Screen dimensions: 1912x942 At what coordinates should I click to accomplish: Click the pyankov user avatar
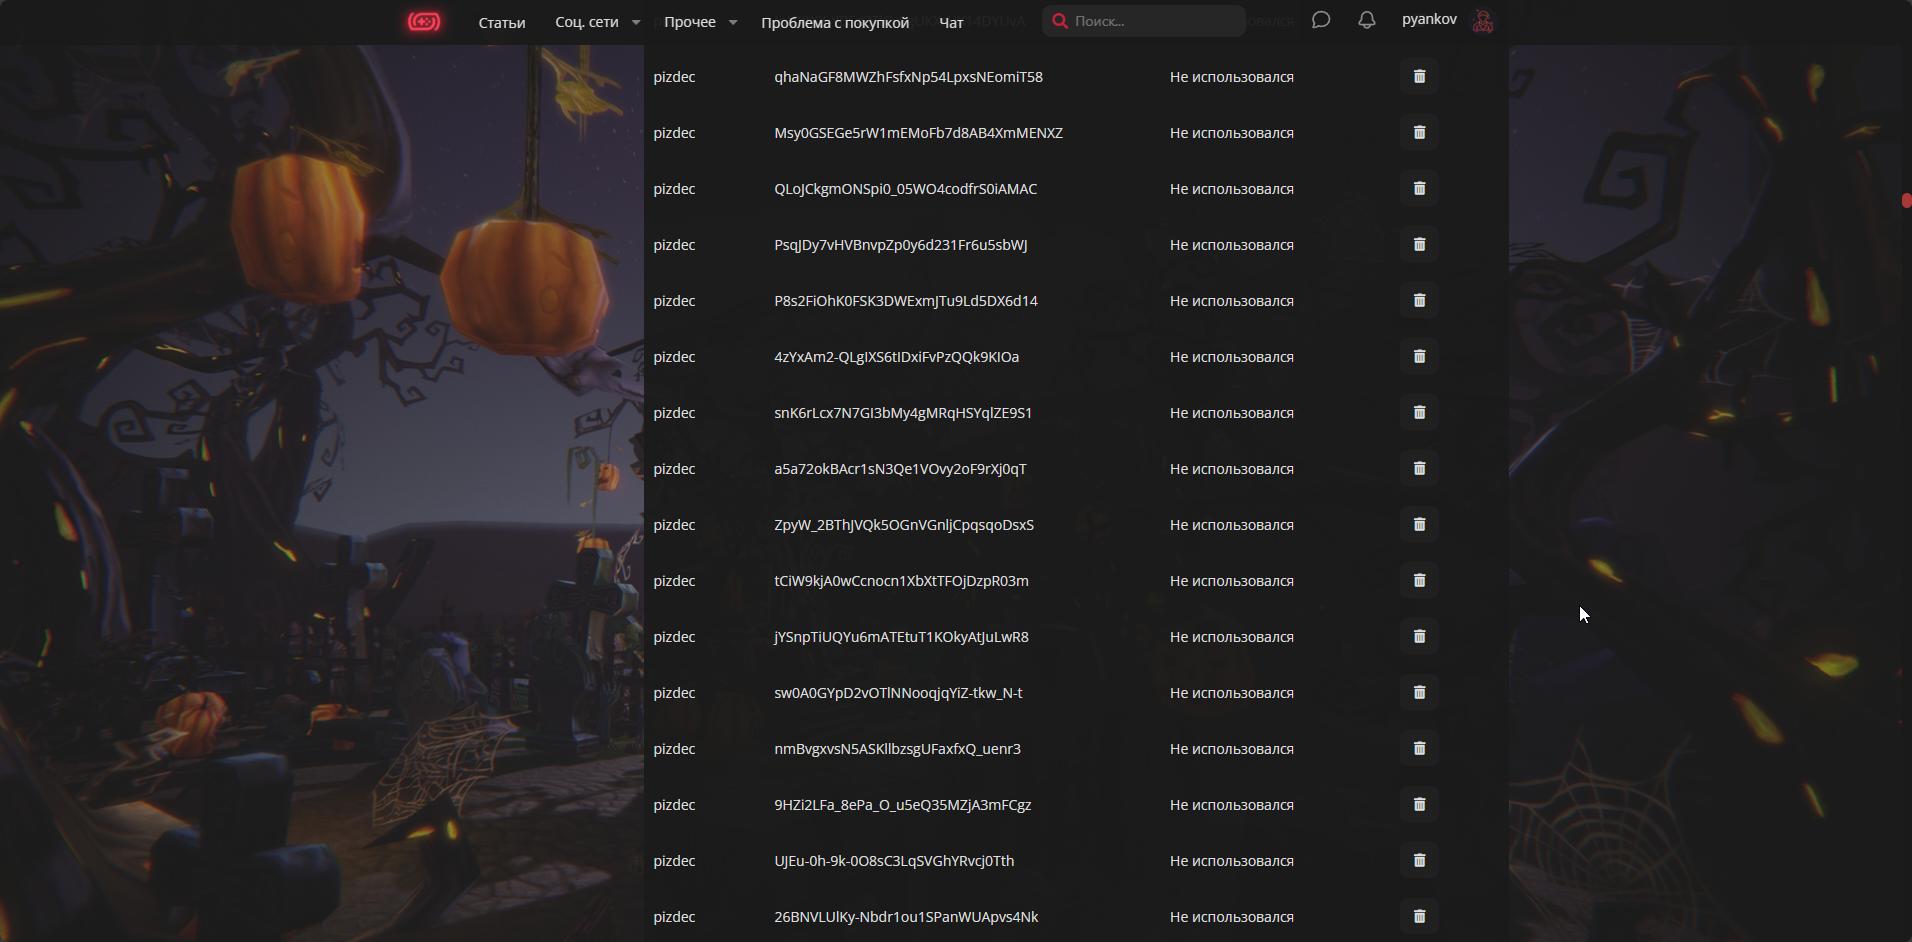coord(1483,21)
